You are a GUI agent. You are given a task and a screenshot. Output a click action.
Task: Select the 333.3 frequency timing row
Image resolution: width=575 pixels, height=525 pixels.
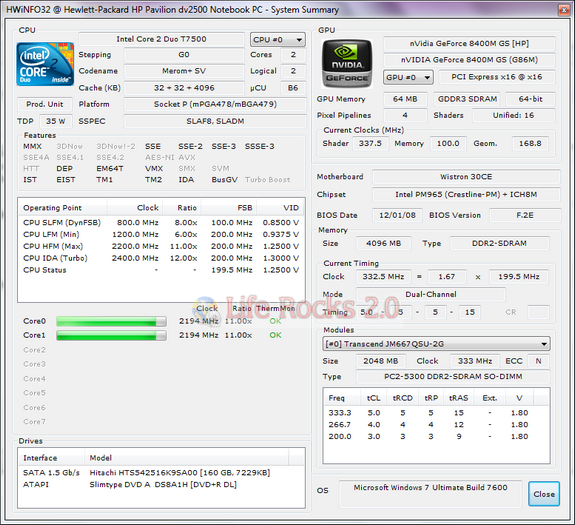436,413
